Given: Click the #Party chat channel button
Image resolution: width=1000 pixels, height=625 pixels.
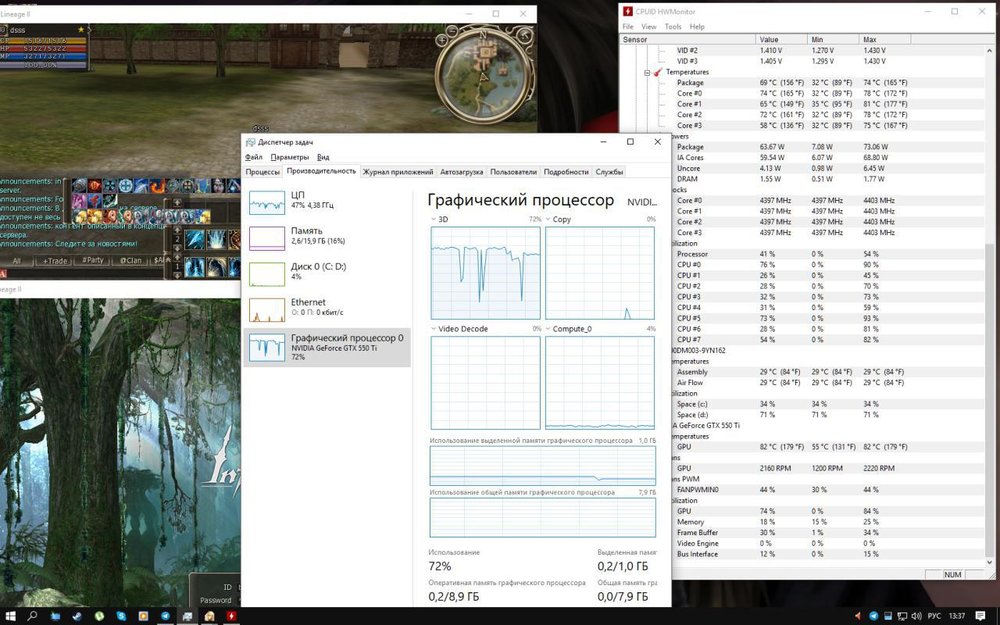Looking at the screenshot, I should point(93,260).
